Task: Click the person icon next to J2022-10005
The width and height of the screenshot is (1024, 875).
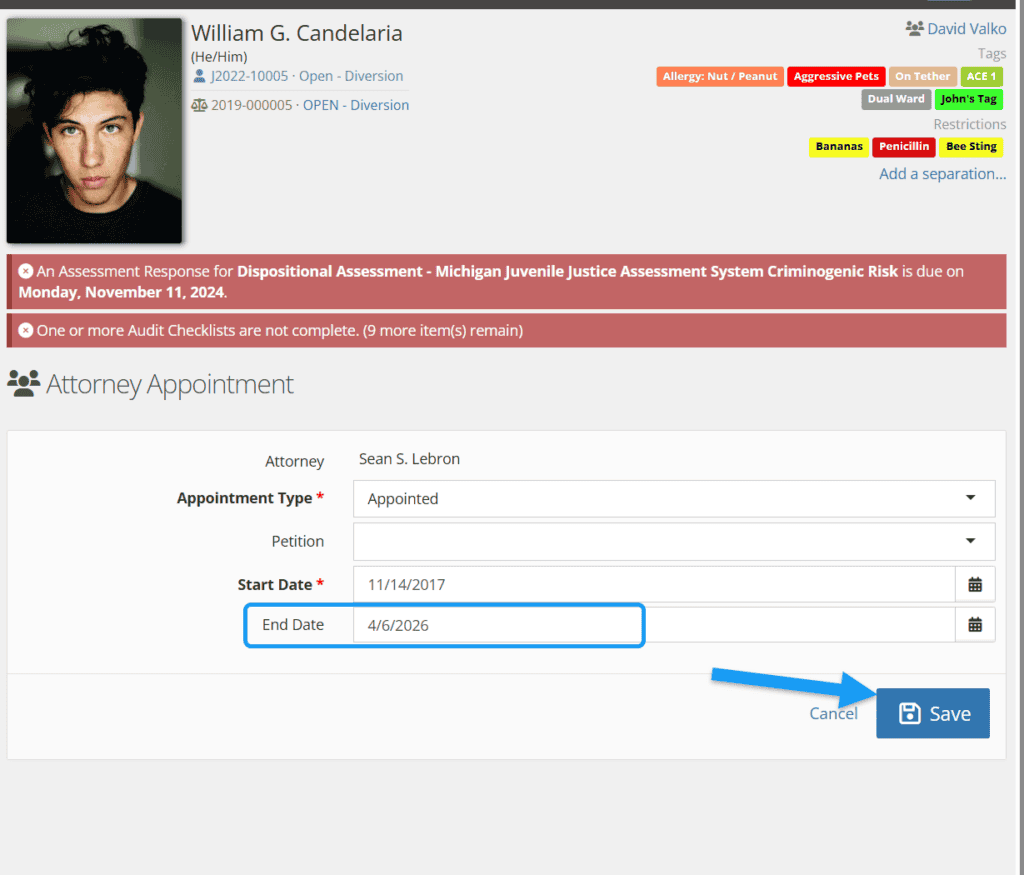Action: coord(199,76)
